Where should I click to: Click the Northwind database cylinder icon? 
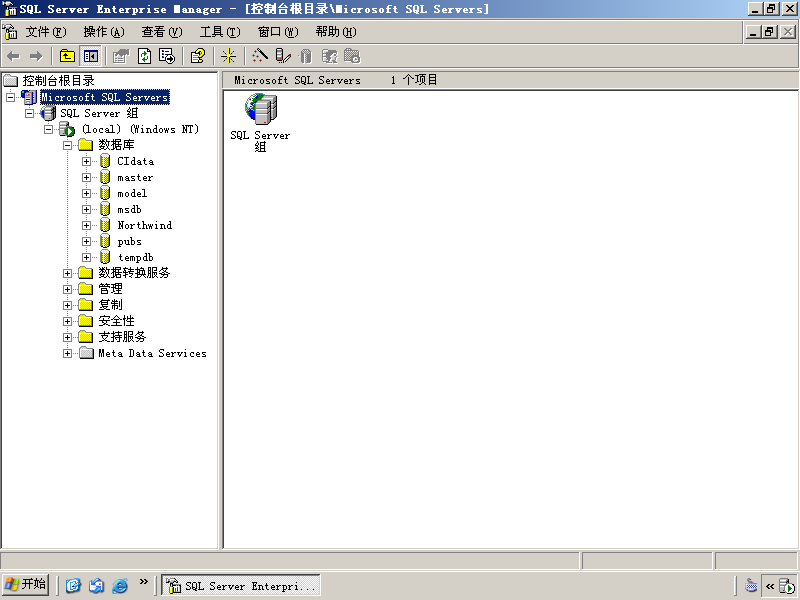pos(105,225)
